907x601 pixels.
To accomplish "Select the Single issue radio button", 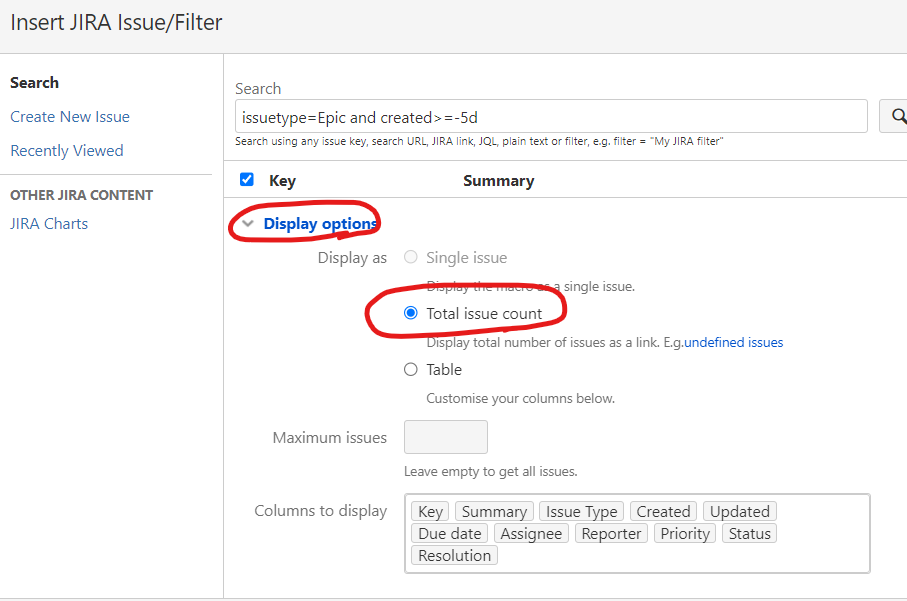I will [411, 257].
